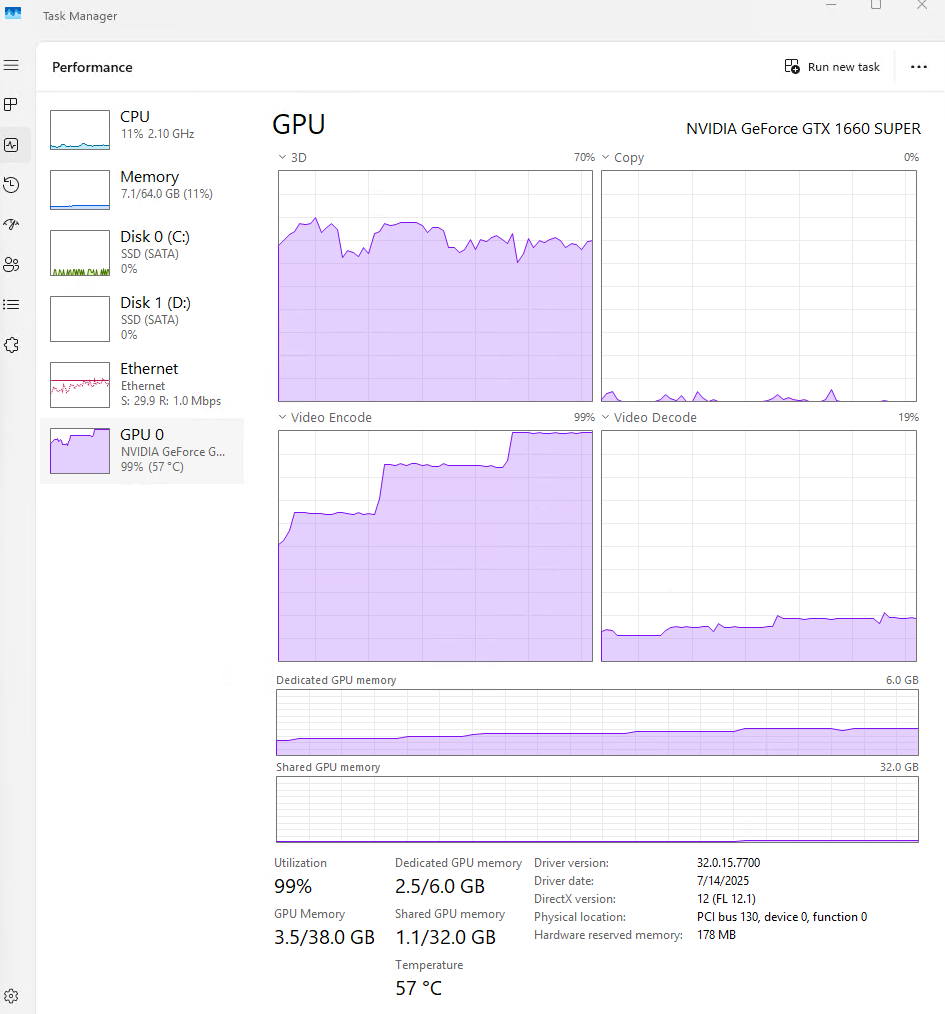Click the Video Encode graph
Image resolution: width=945 pixels, height=1014 pixels.
tap(435, 546)
